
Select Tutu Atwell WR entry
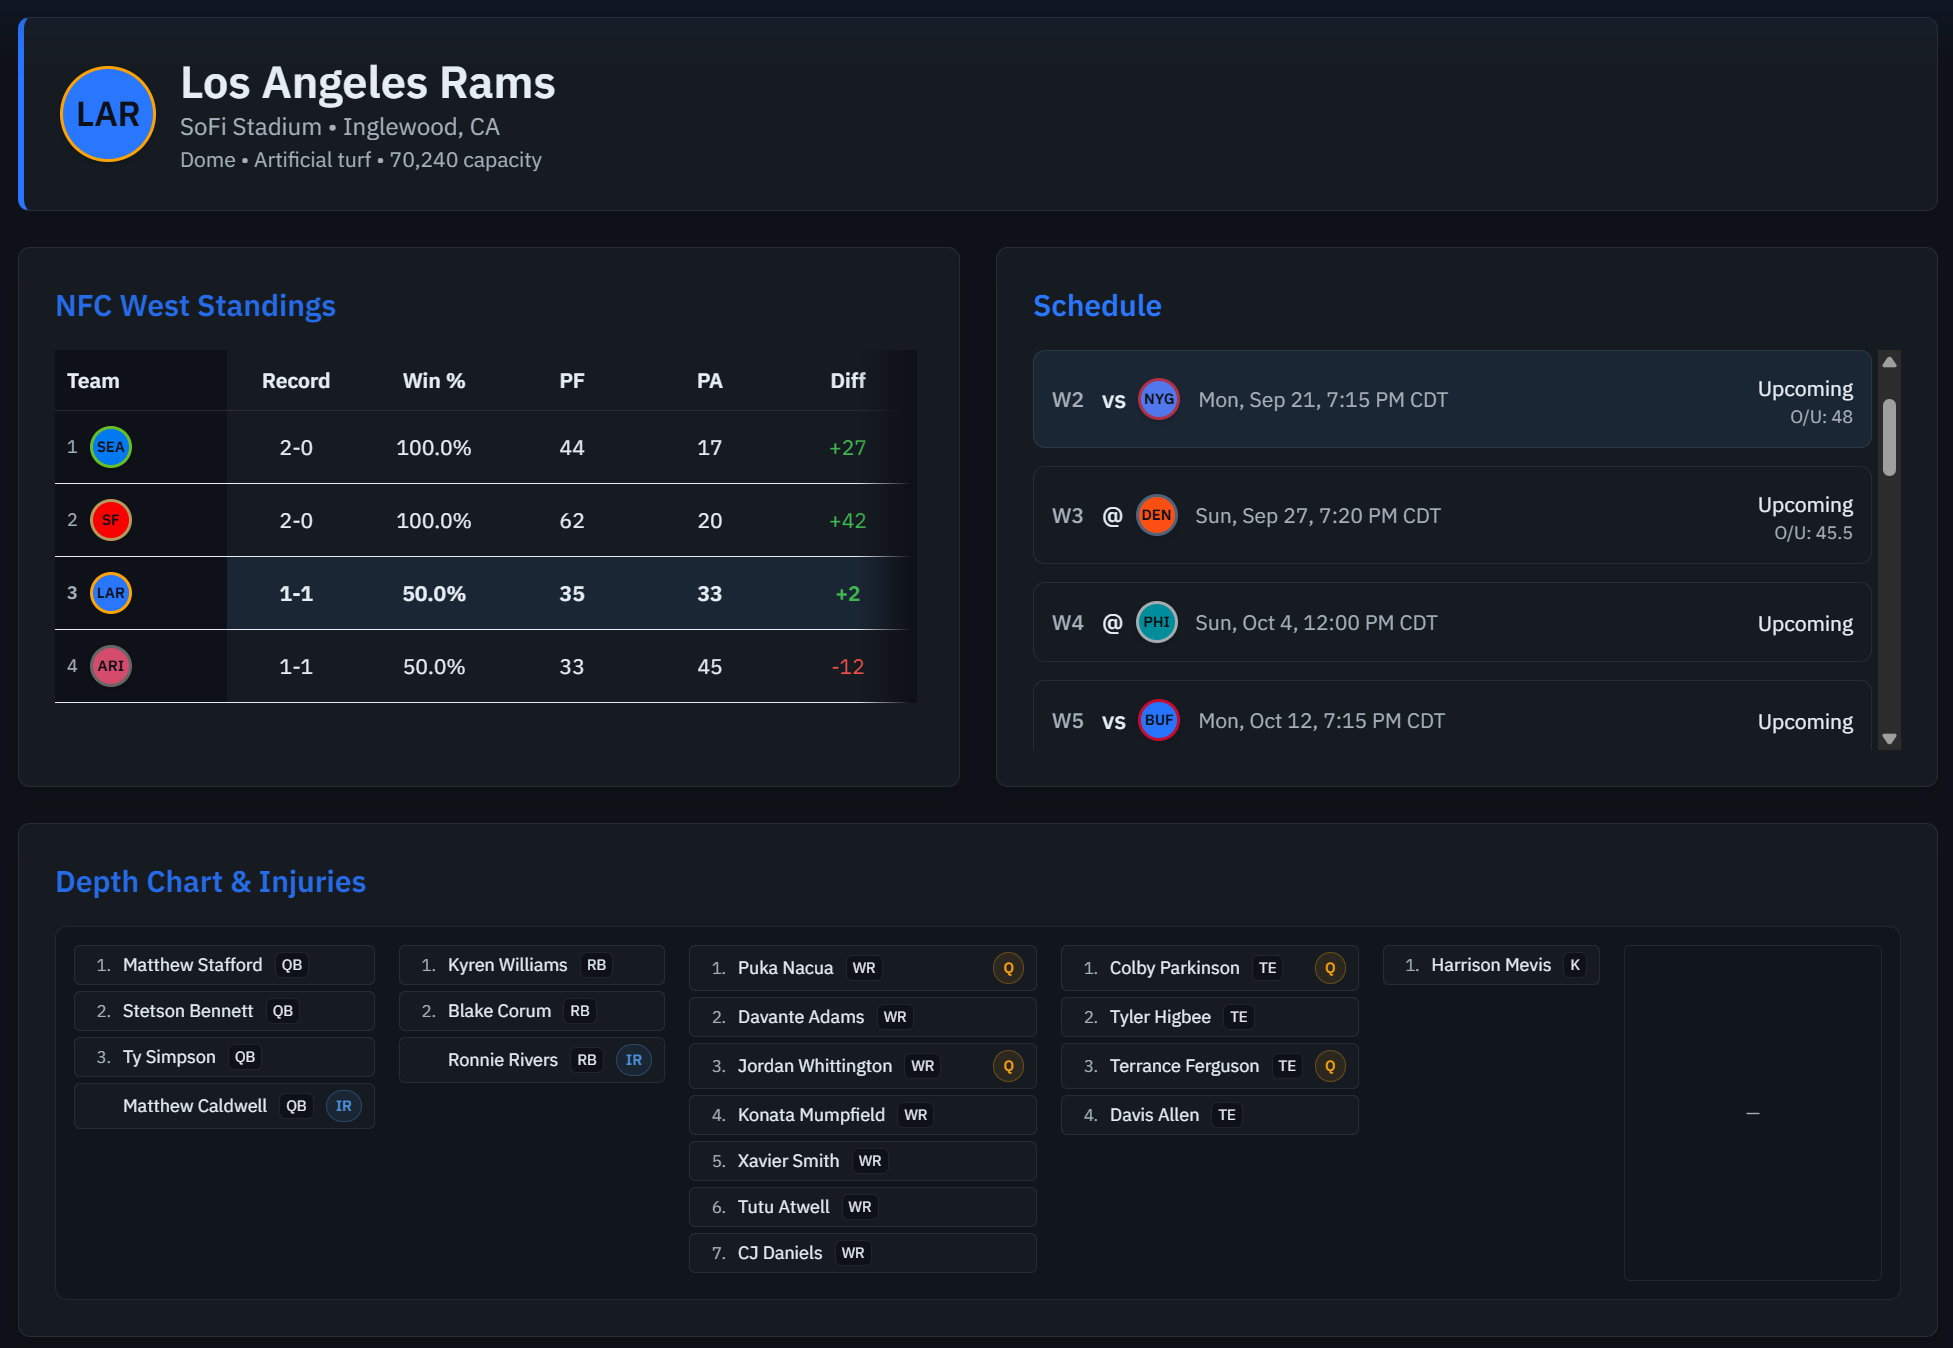tap(863, 1207)
